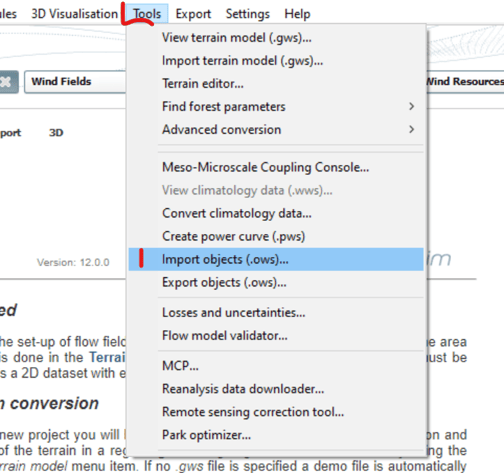This screenshot has width=504, height=473.
Task: Switch to the 3D tab
Action: point(56,133)
